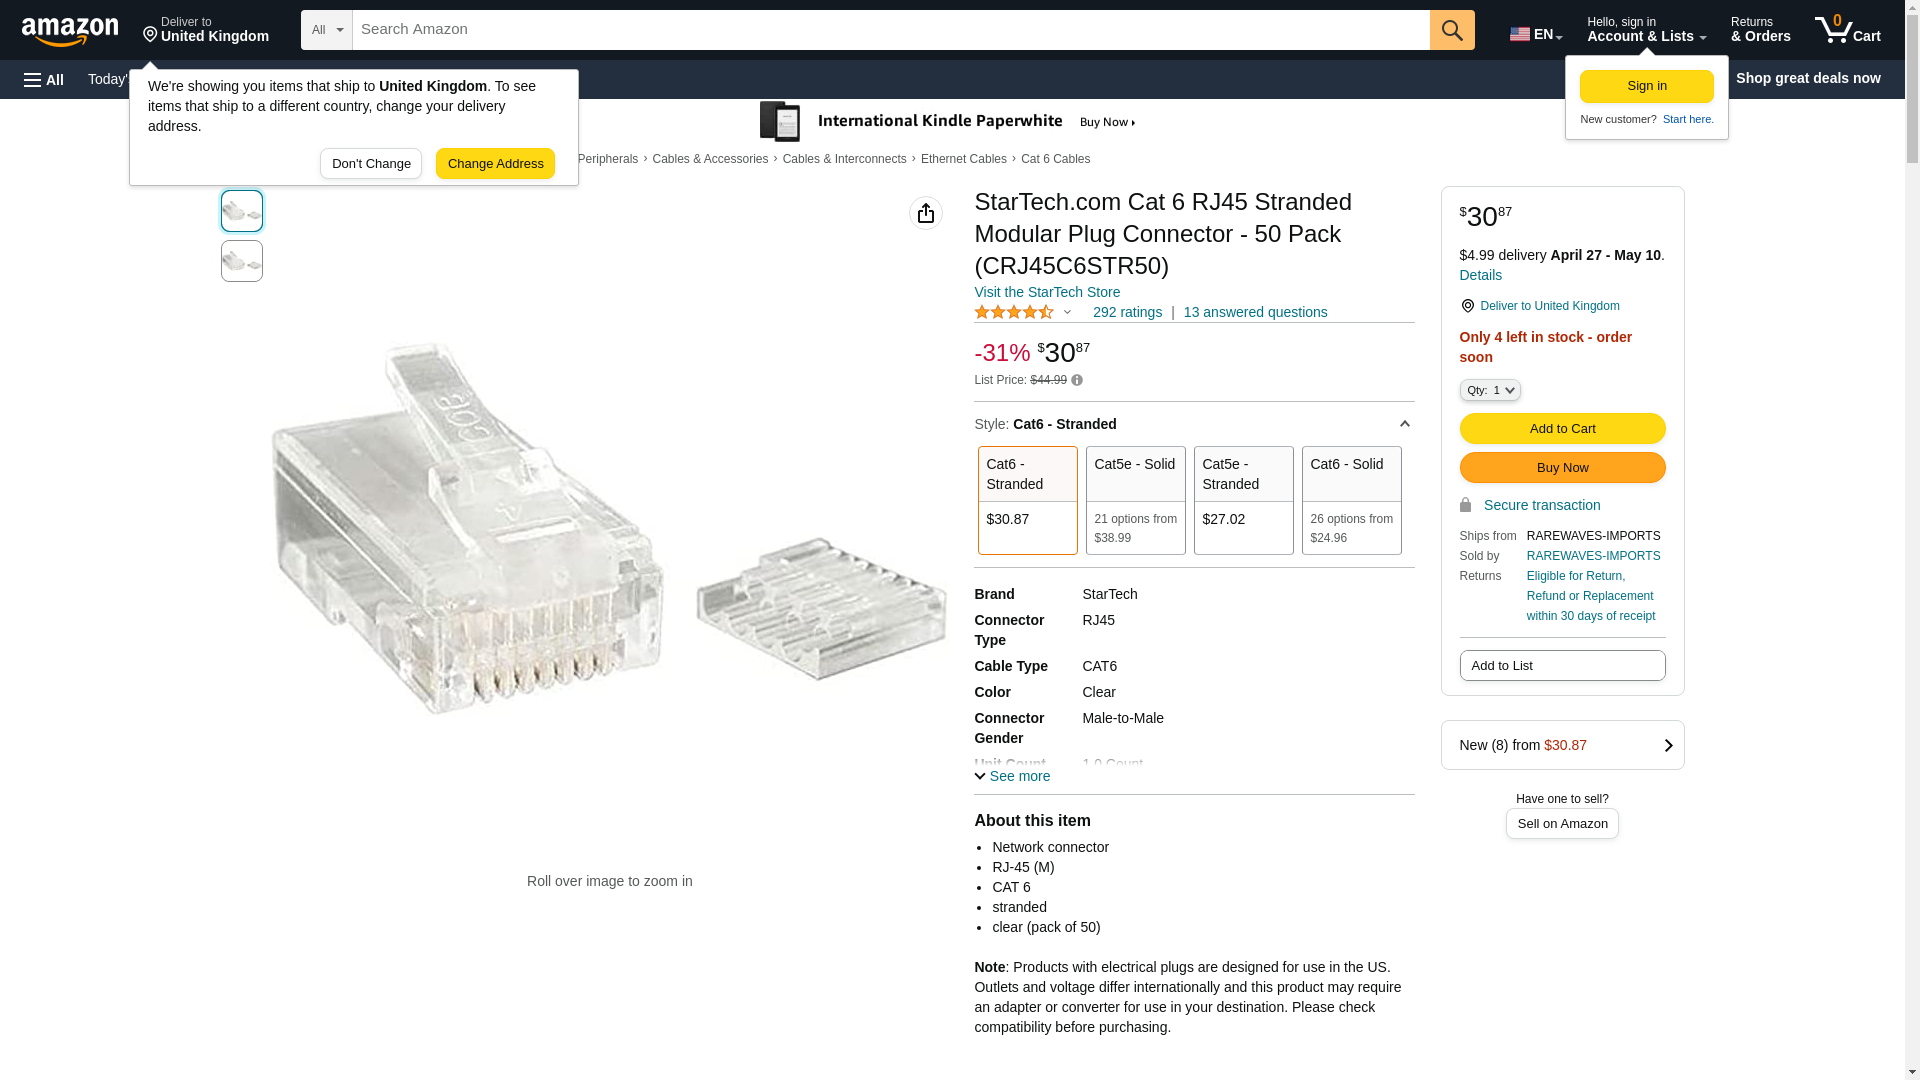Select the Cat5e - Solid style option
Screen dimensions: 1920x1080
(1135, 500)
